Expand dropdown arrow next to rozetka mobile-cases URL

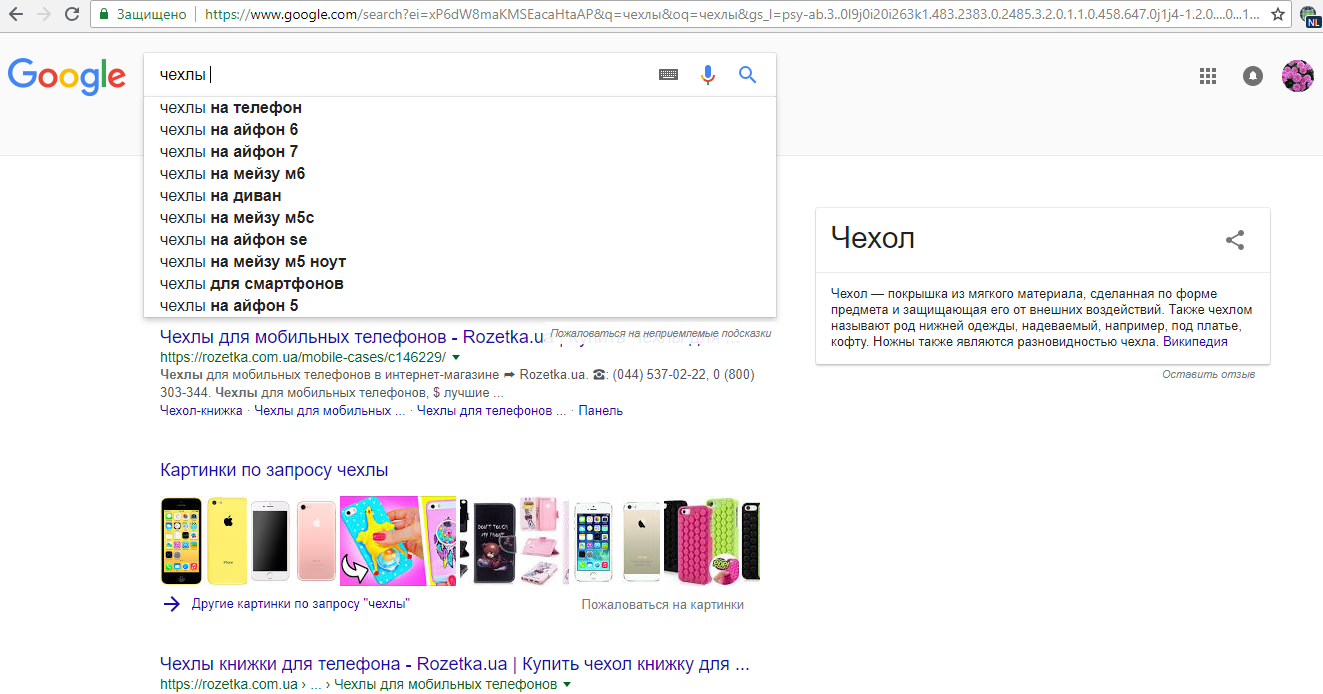click(x=456, y=357)
